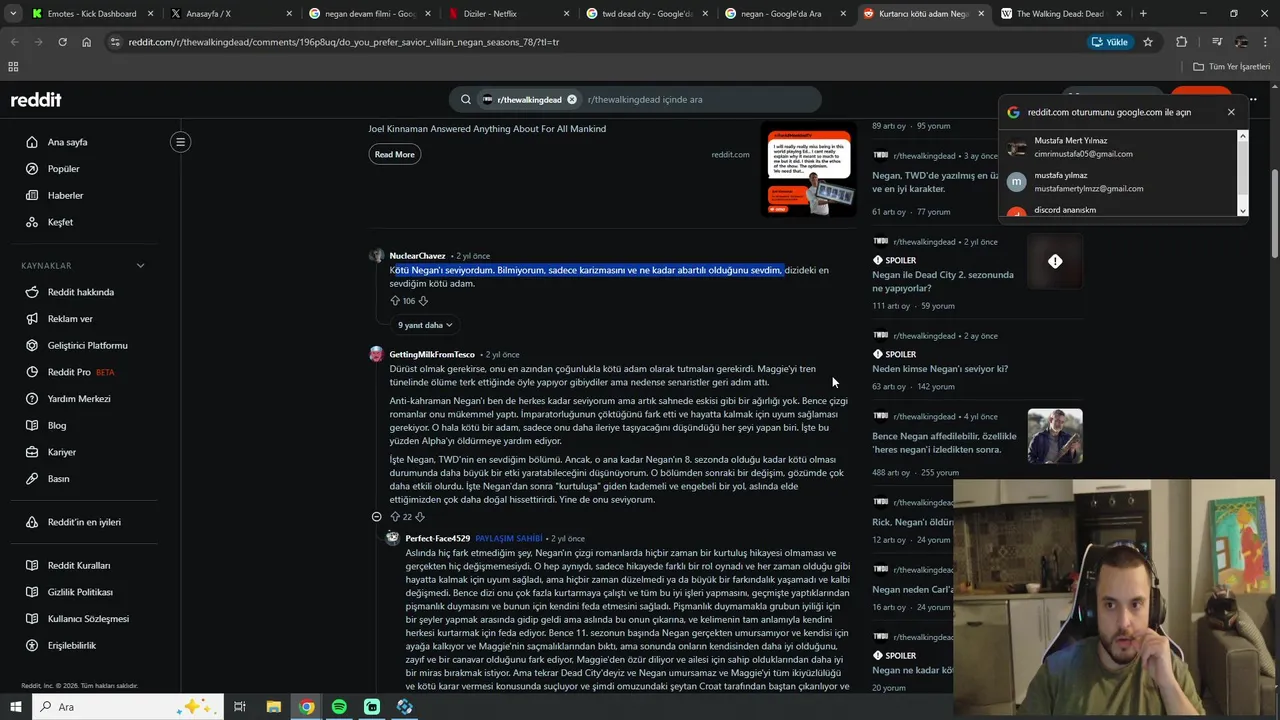The width and height of the screenshot is (1280, 720).
Task: Open Gizlilik Politikası link
Action: pyautogui.click(x=80, y=592)
